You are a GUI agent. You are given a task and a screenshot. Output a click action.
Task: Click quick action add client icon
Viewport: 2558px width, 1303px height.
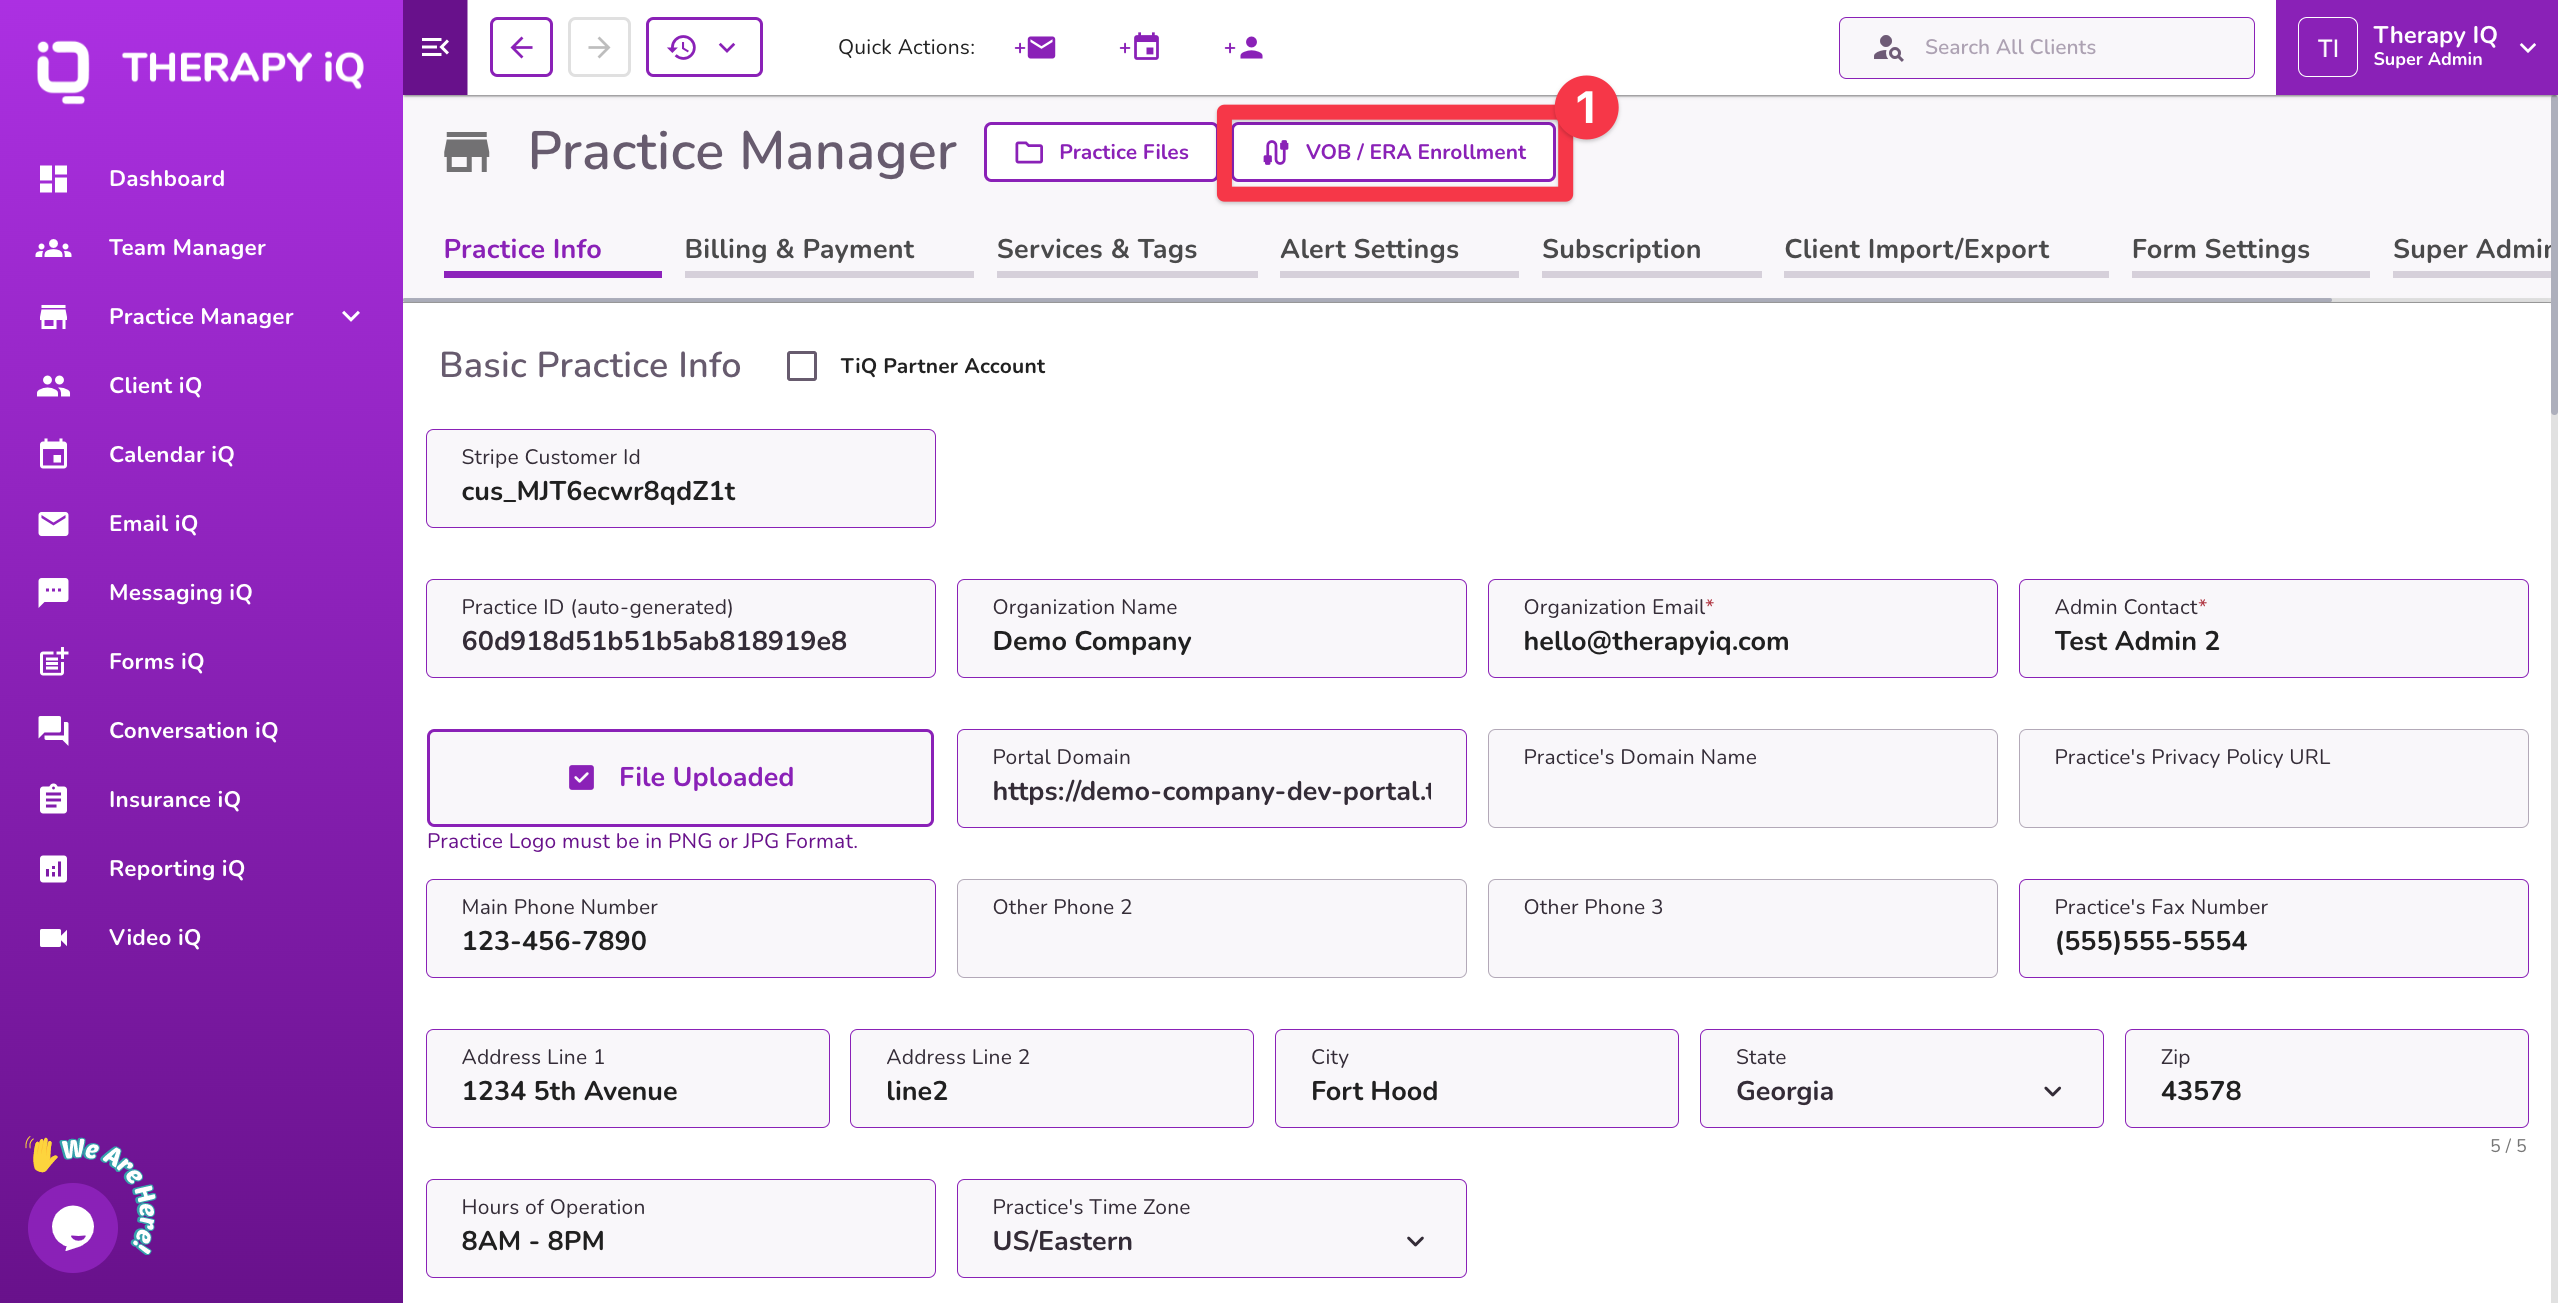tap(1245, 47)
